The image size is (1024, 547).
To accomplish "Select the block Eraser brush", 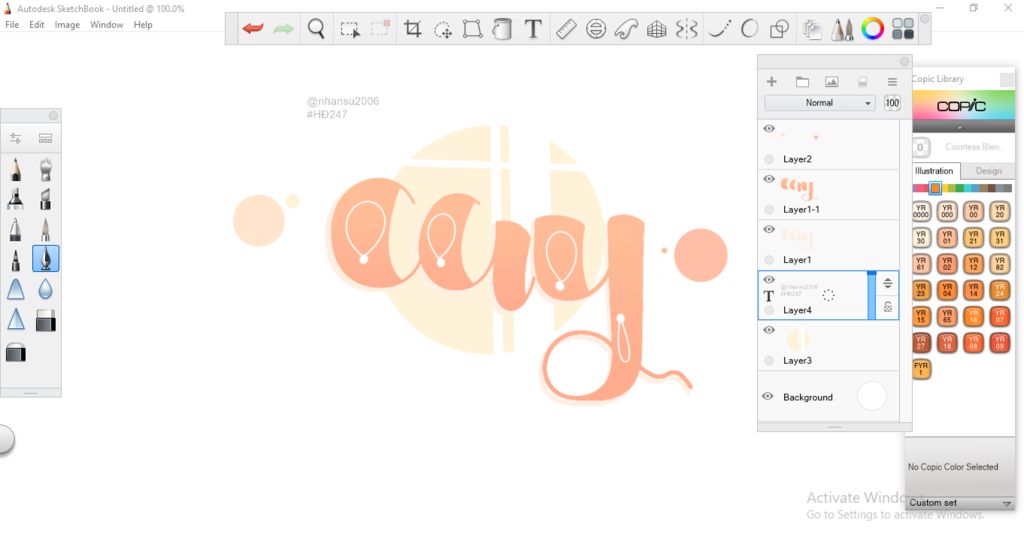I will click(45, 320).
